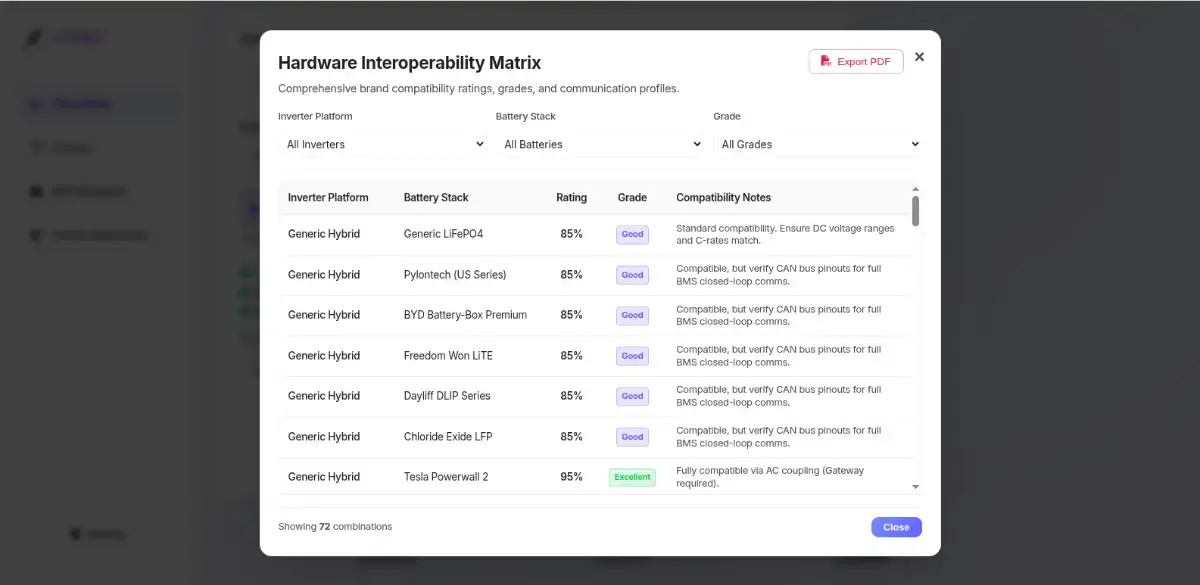This screenshot has height=585, width=1200.
Task: Open the All Grades filter dropdown
Action: 817,144
